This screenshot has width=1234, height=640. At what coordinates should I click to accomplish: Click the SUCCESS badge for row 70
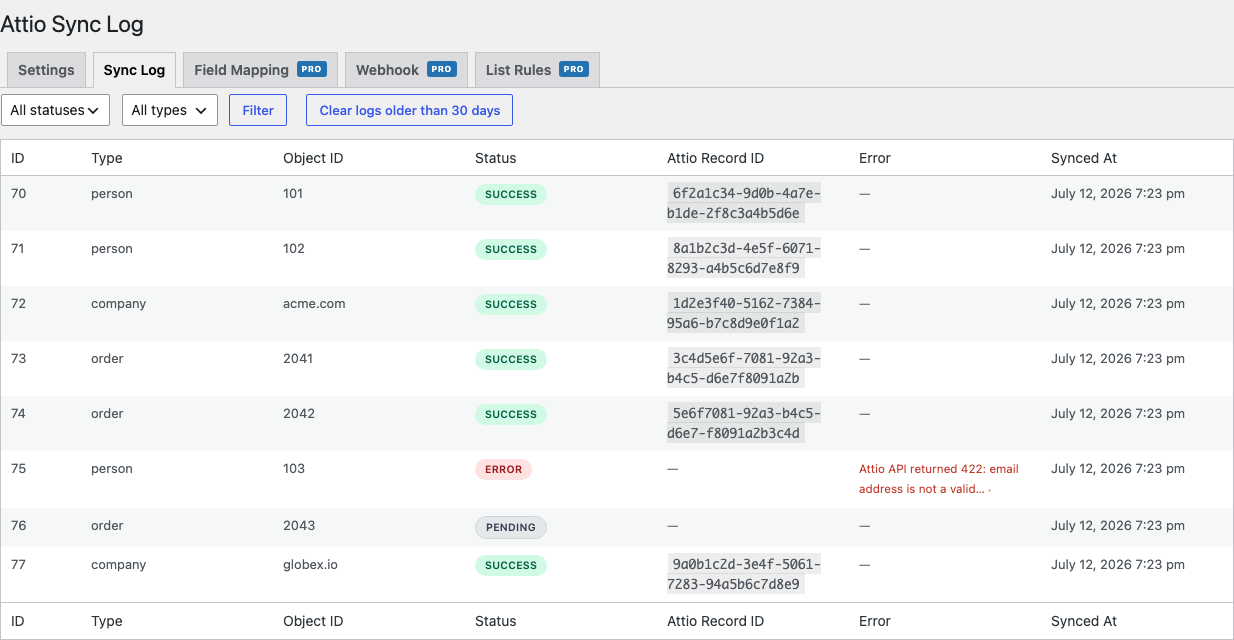point(511,194)
